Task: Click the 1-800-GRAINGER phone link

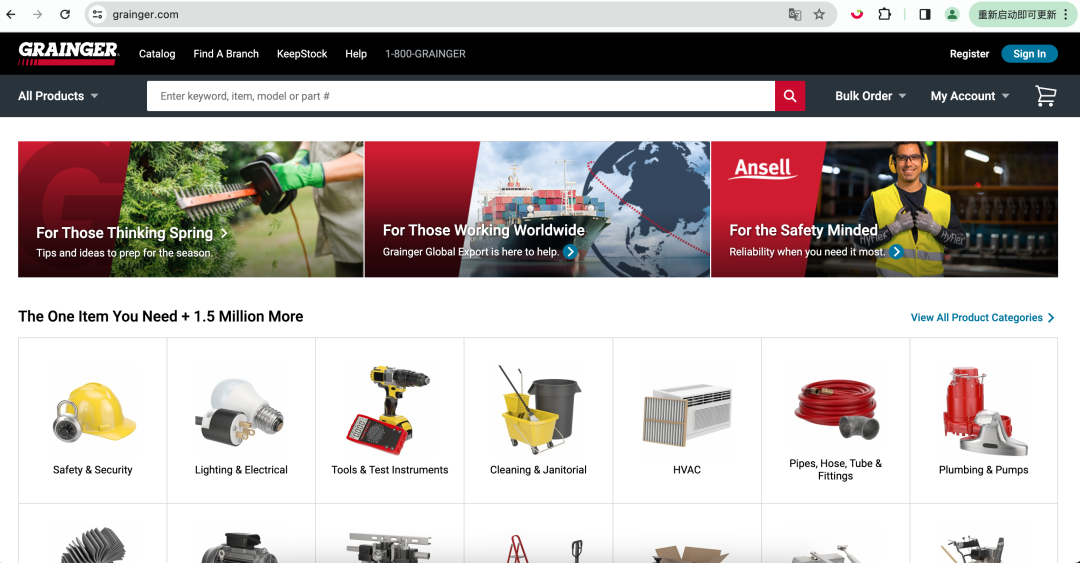Action: [x=426, y=54]
